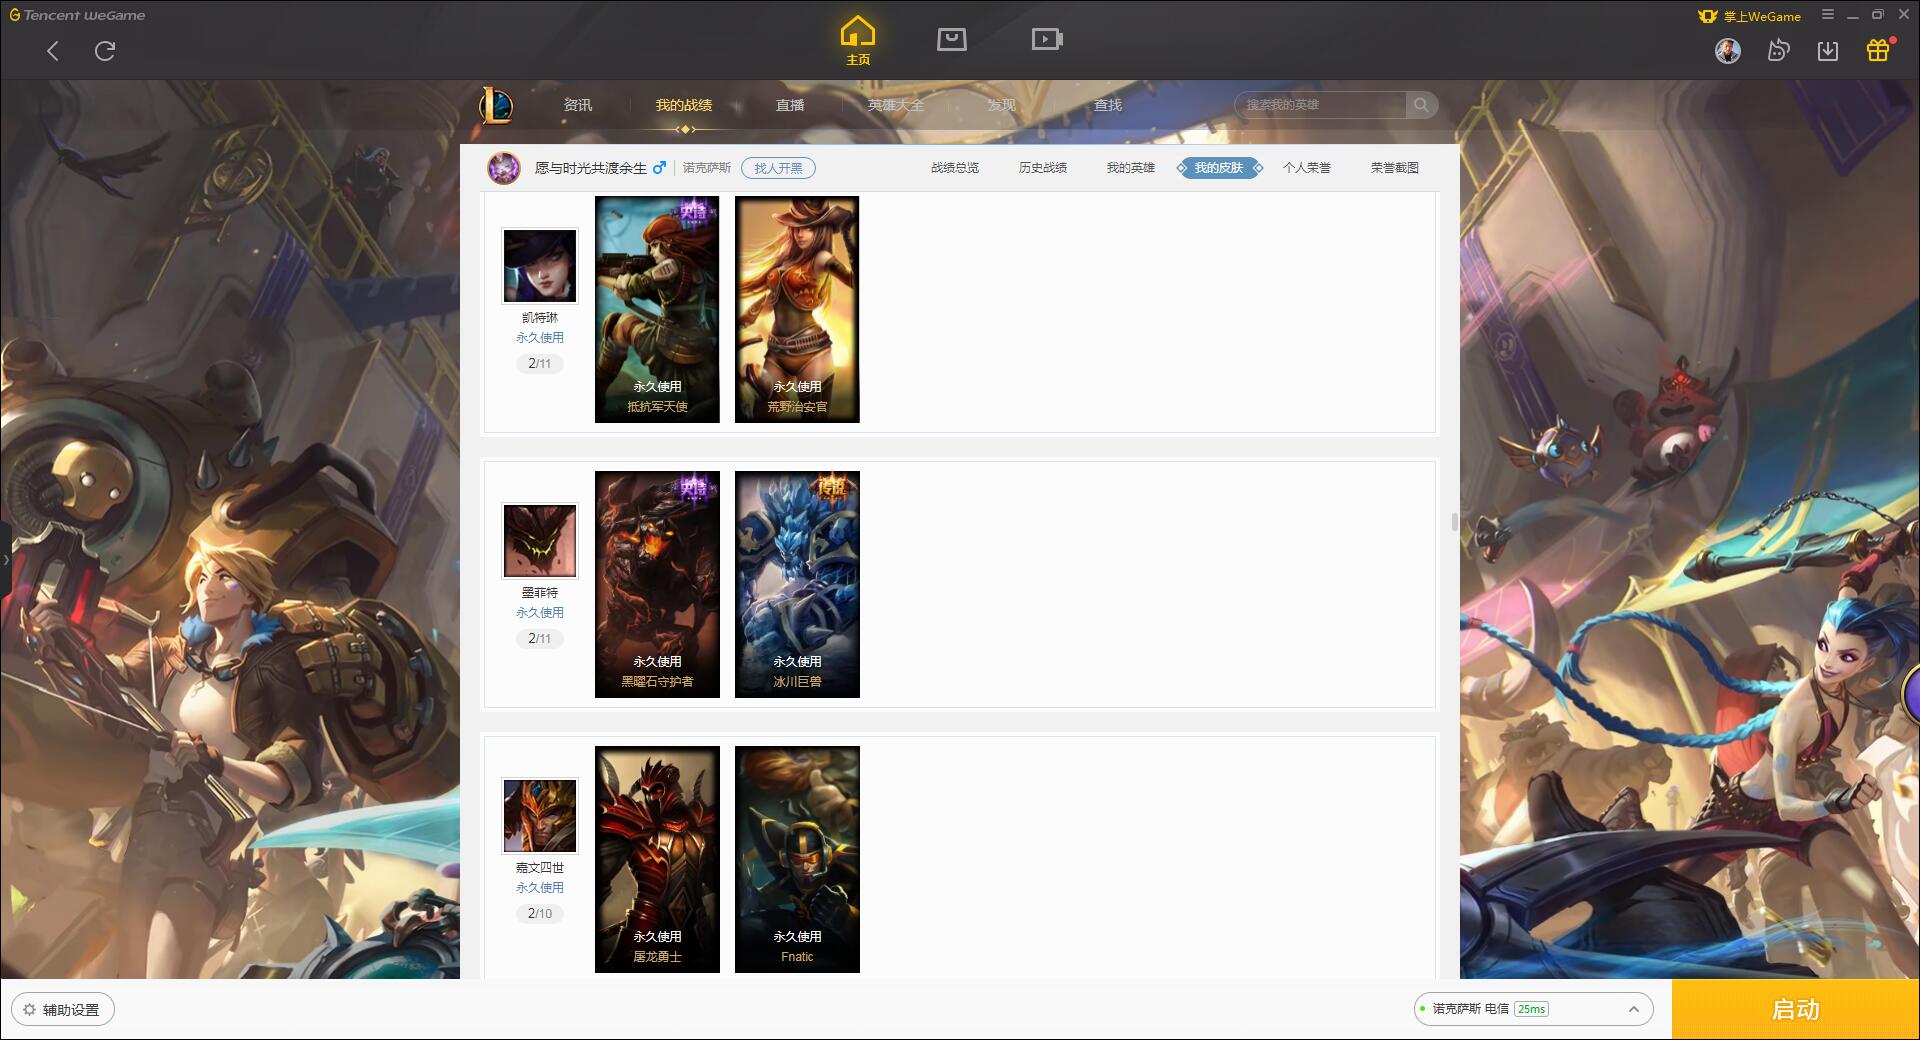Click the 诺克萨斯 server name label

[x=707, y=168]
